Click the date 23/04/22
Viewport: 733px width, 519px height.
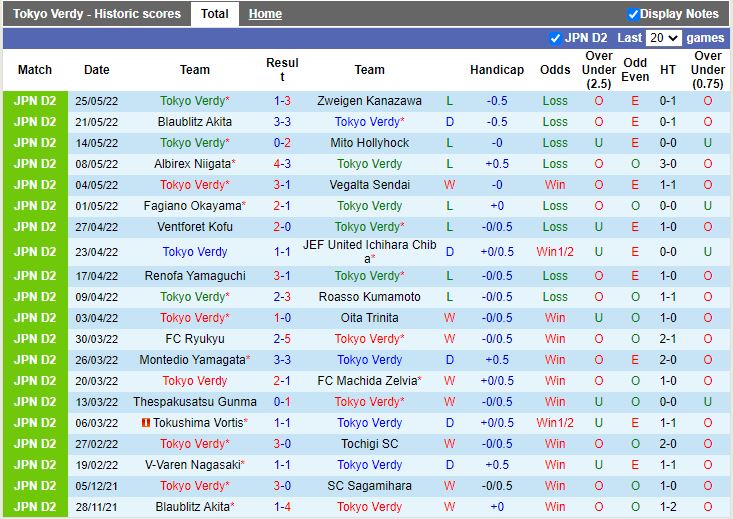click(x=97, y=252)
